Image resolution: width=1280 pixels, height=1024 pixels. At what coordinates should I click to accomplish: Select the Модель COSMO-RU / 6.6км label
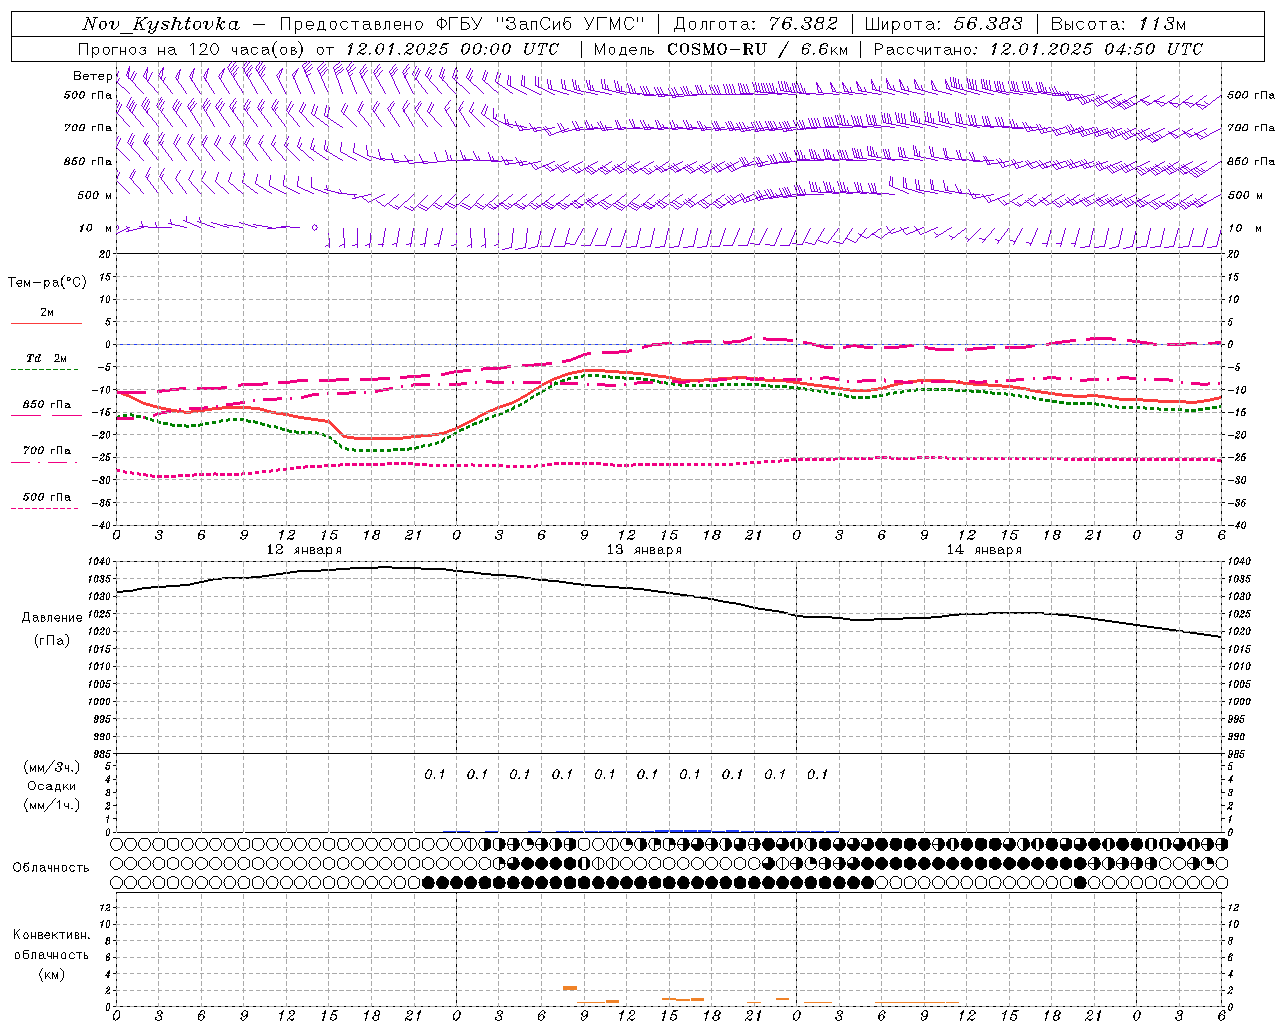pyautogui.click(x=721, y=49)
